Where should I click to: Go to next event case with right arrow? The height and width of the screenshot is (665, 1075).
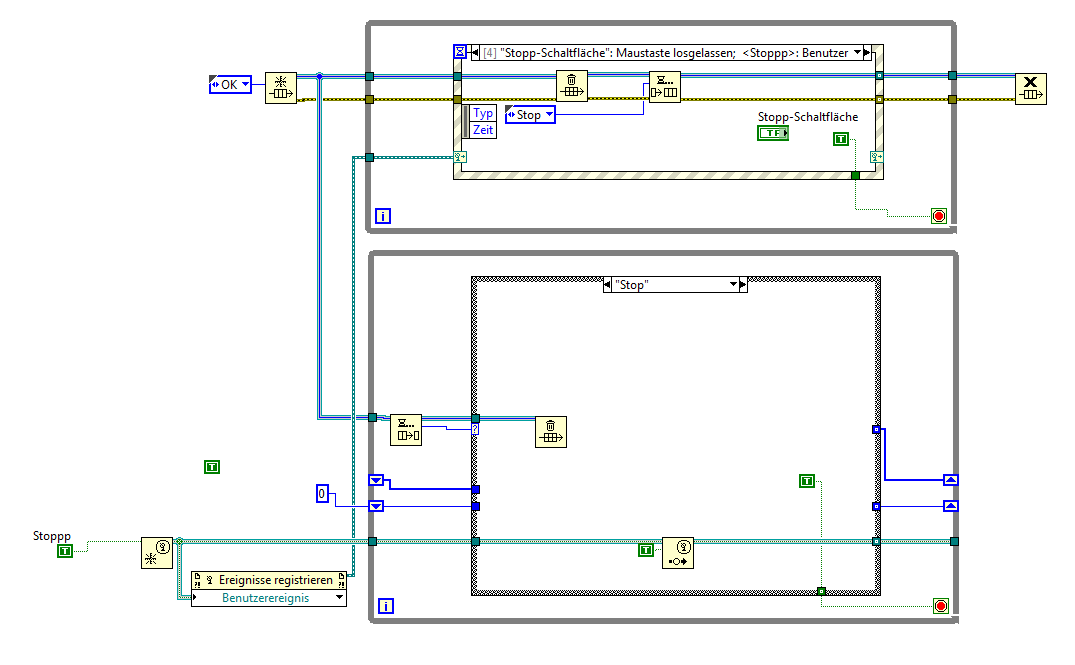click(867, 52)
